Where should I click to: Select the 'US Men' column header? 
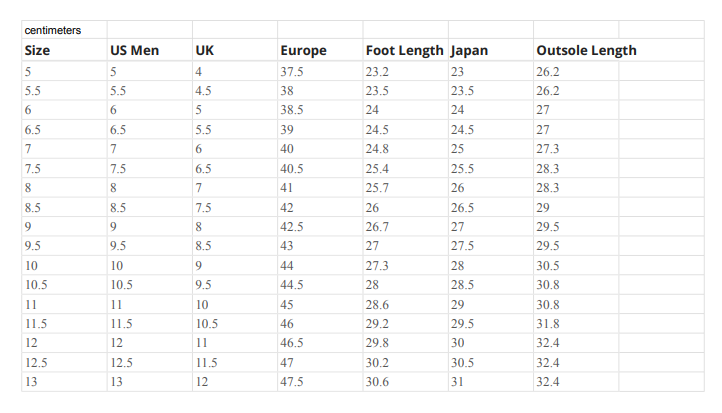pyautogui.click(x=150, y=50)
